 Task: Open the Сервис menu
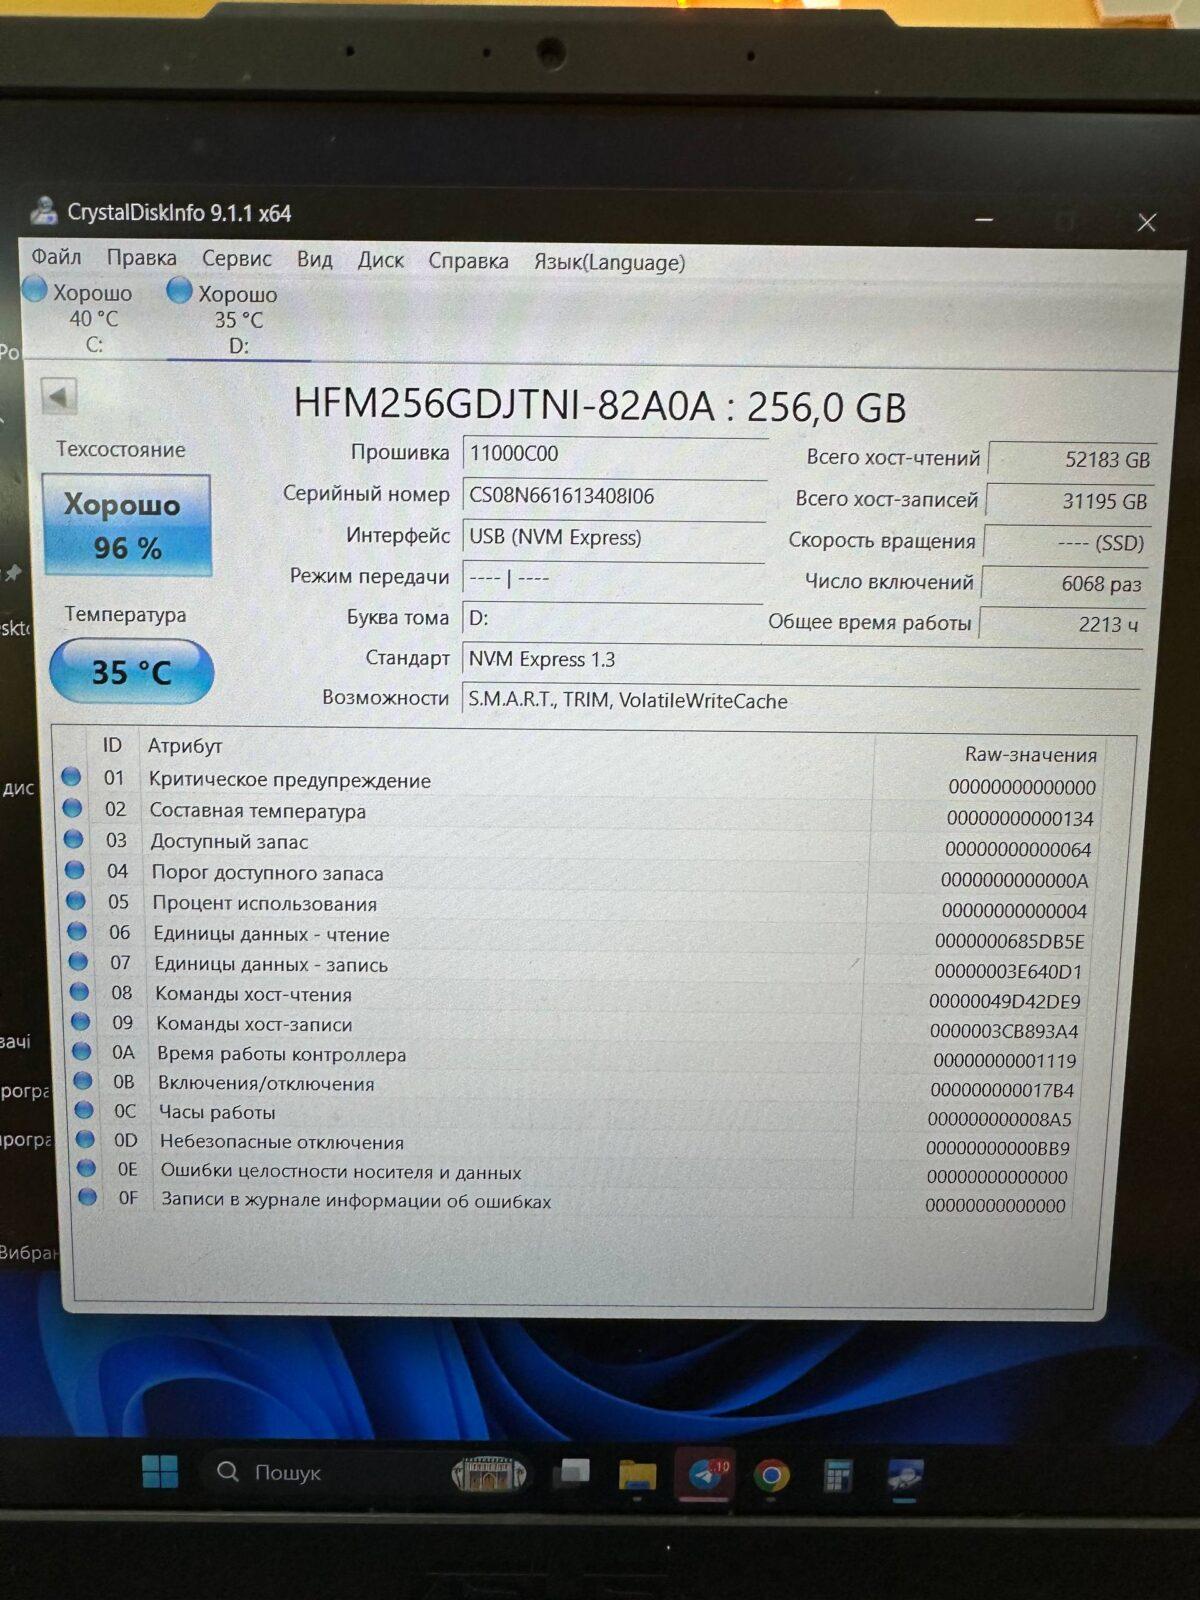point(236,259)
